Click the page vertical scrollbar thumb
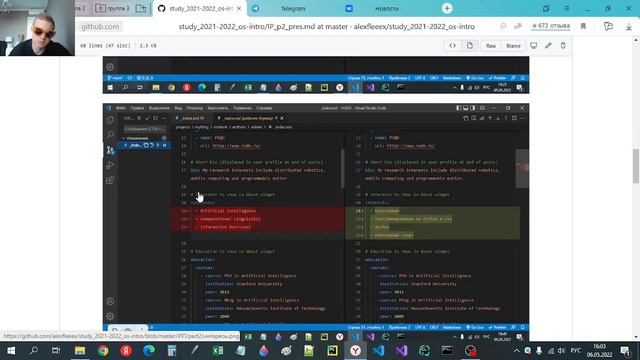The image size is (640, 360). pyautogui.click(x=636, y=166)
